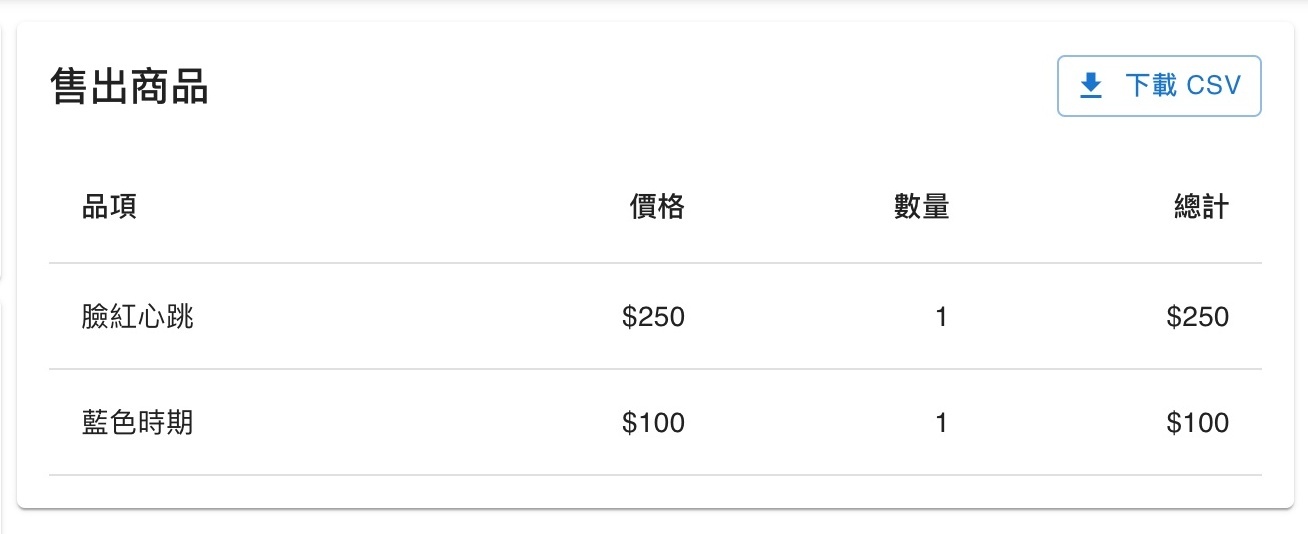The width and height of the screenshot is (1308, 534).
Task: Select the 總計 column header
Action: [1201, 207]
